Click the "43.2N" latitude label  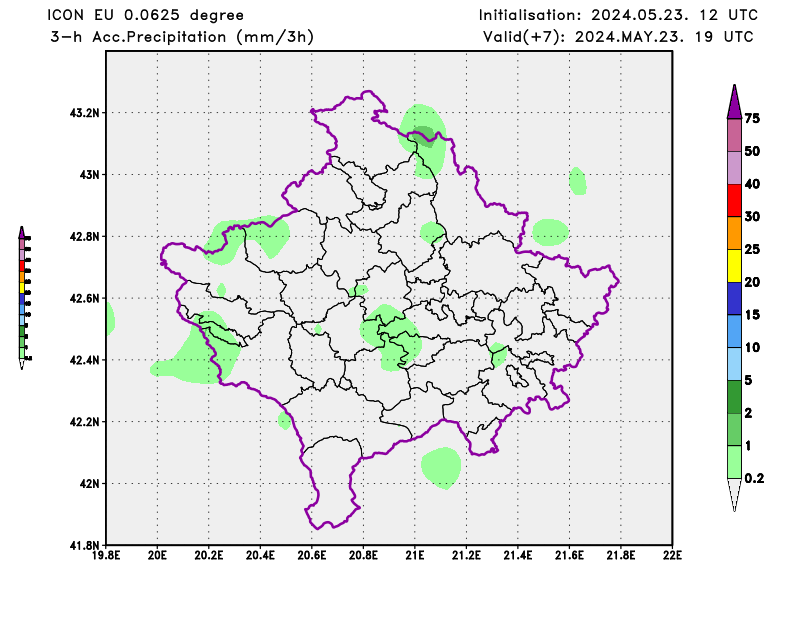click(85, 112)
